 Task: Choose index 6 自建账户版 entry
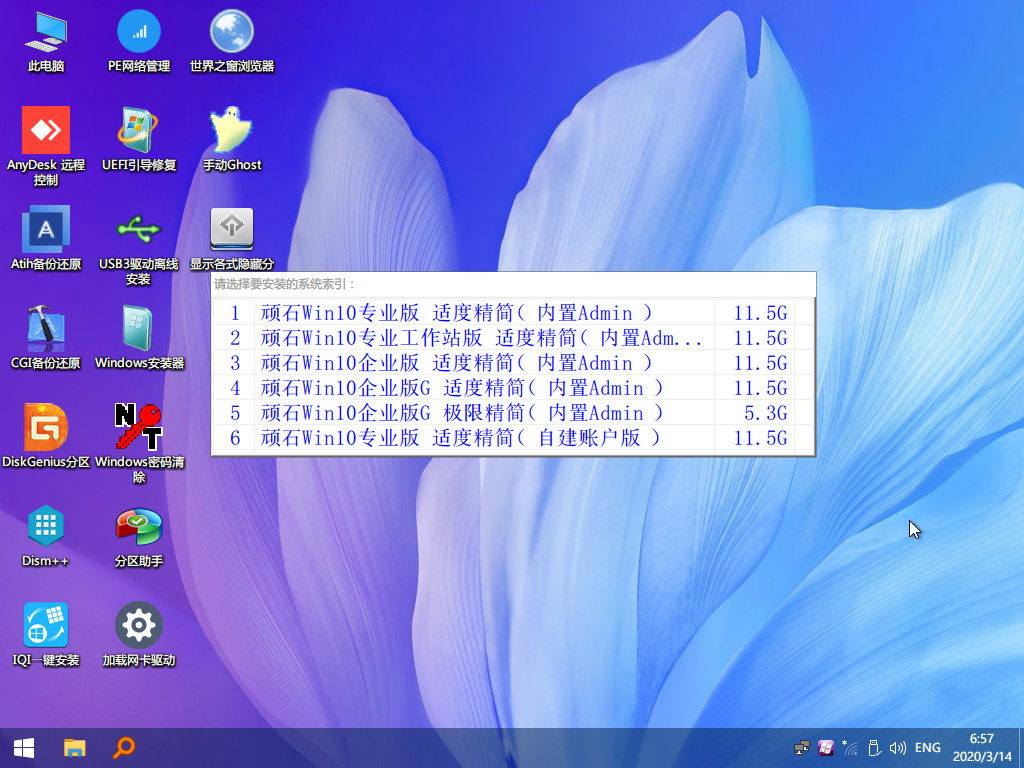482,438
